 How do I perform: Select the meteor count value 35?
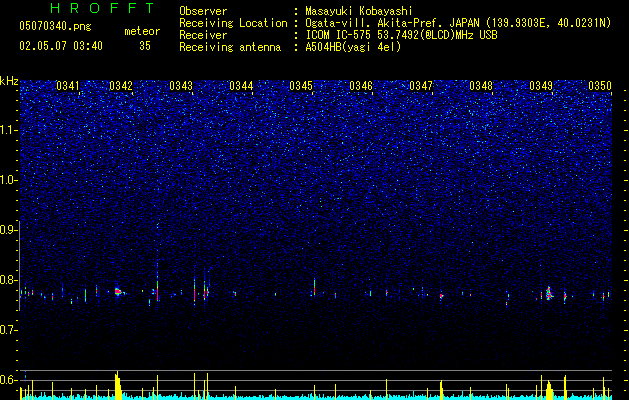tap(145, 46)
